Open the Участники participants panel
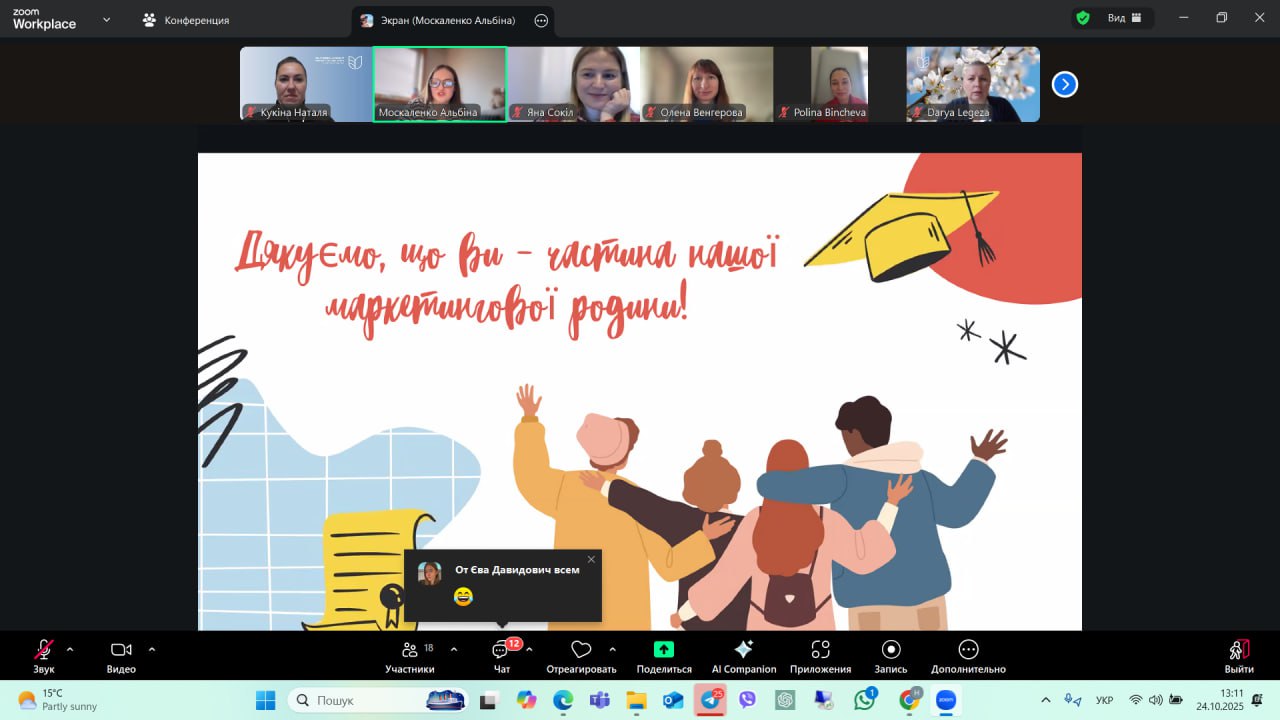Viewport: 1280px width, 720px height. 410,656
